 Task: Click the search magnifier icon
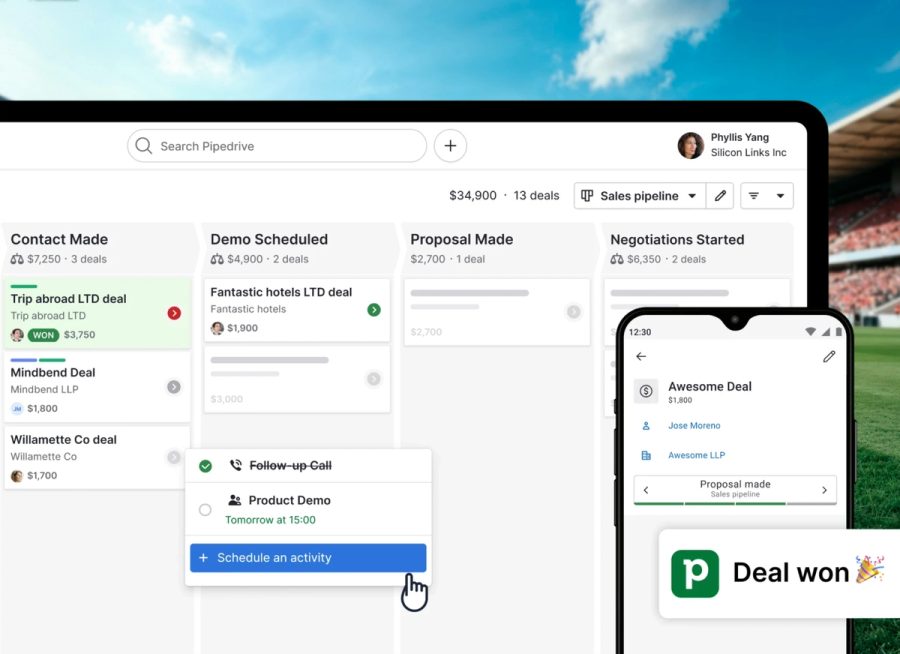143,146
